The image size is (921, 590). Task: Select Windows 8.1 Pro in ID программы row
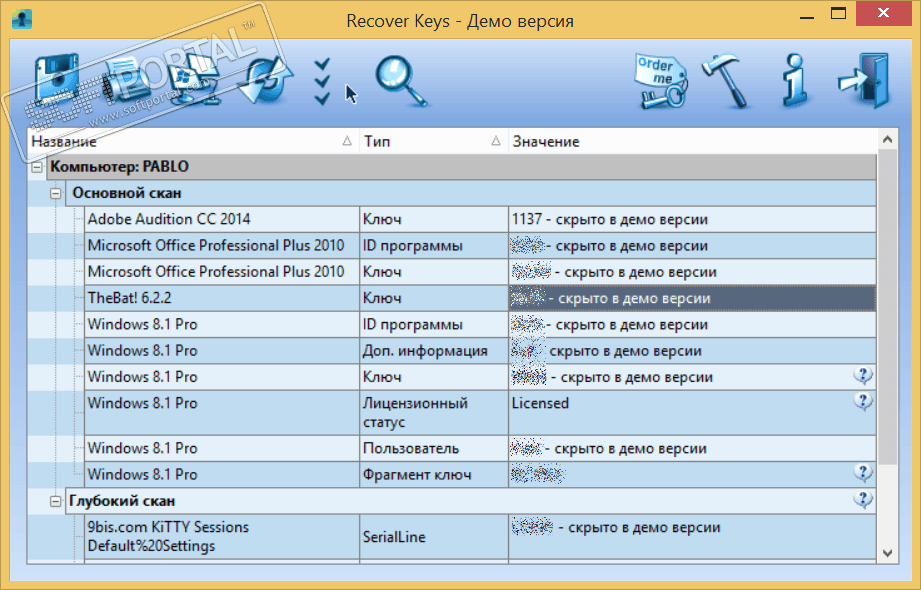(222, 324)
